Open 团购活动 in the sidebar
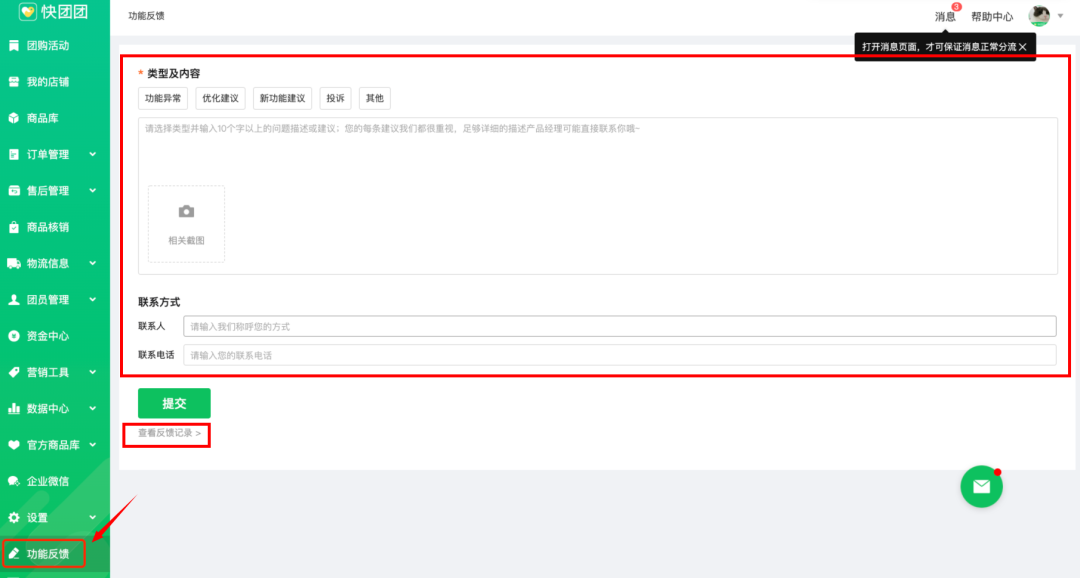This screenshot has height=578, width=1080. (x=47, y=46)
